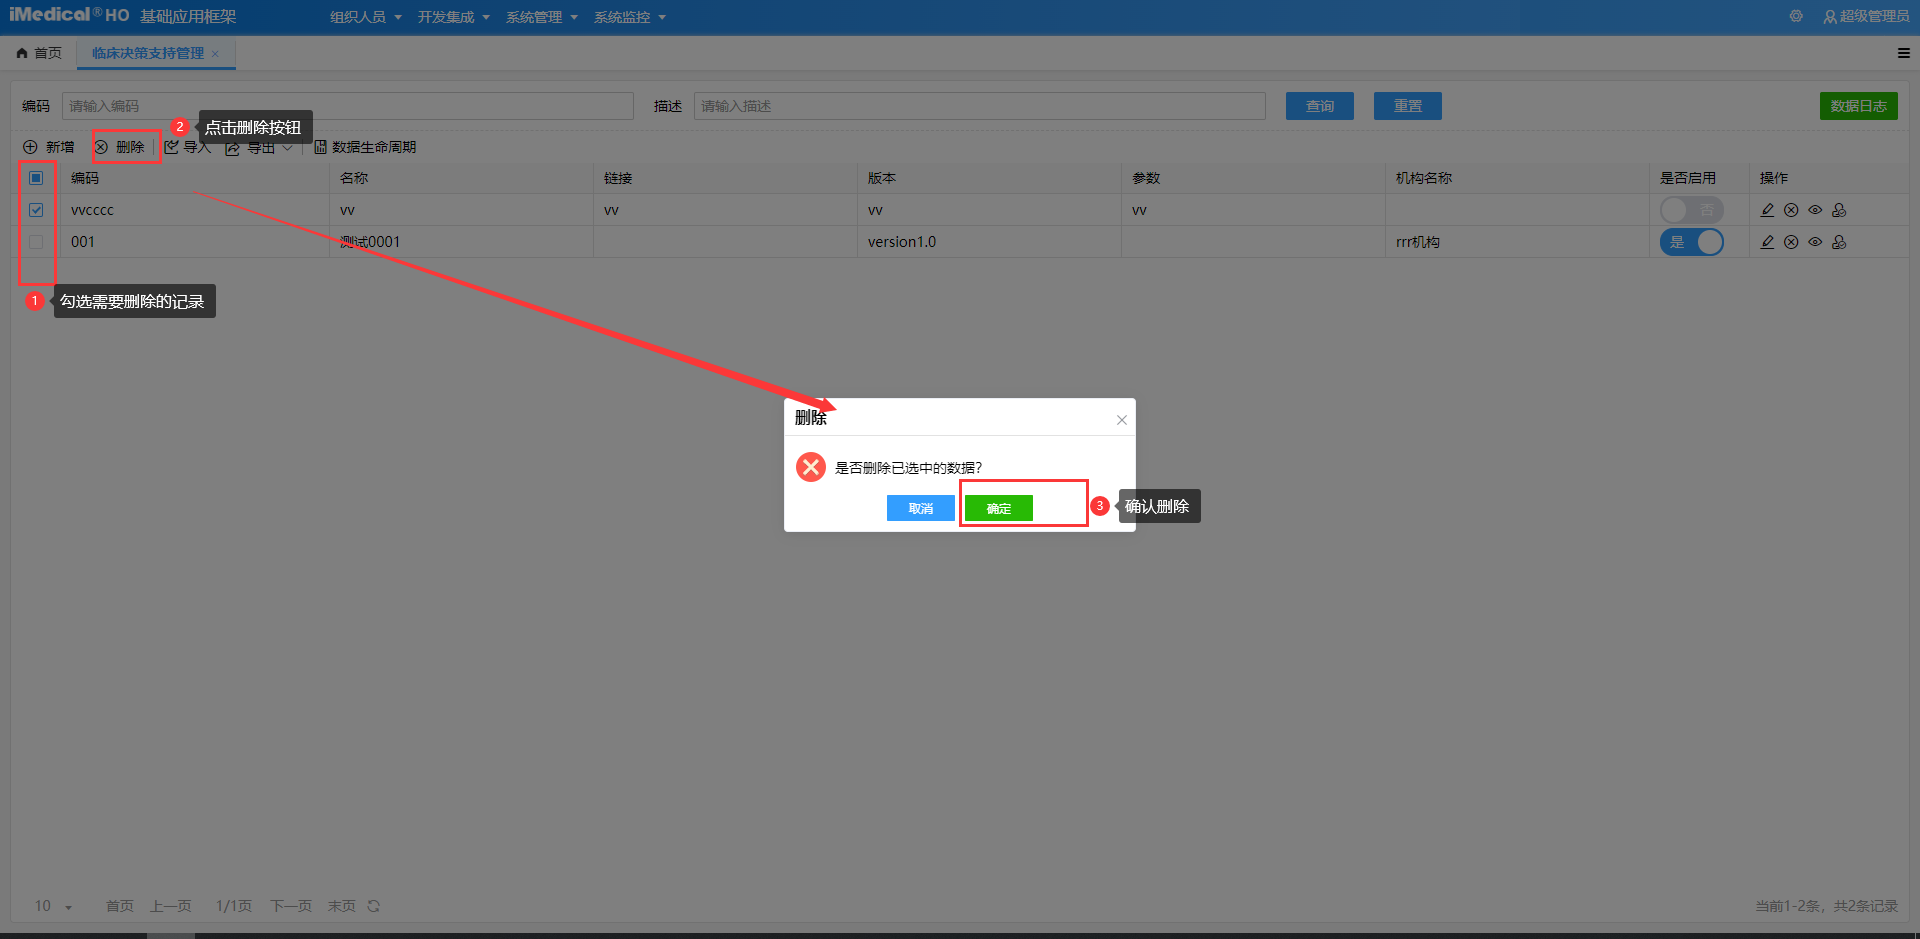Switch to the 首页 tab

click(40, 53)
